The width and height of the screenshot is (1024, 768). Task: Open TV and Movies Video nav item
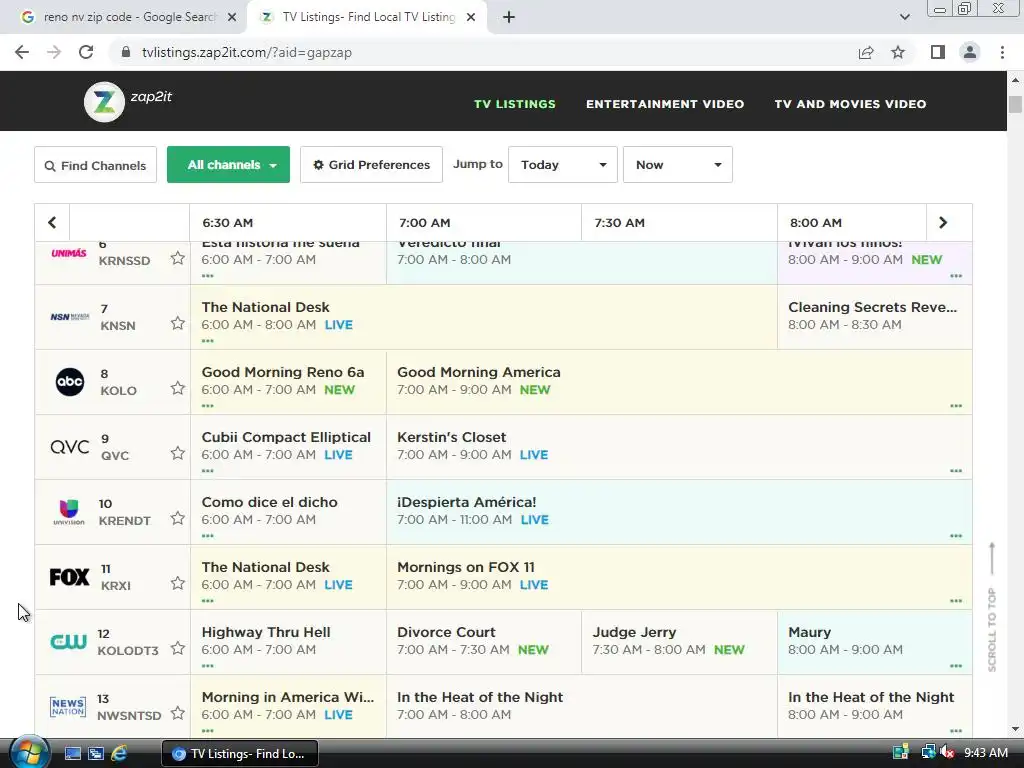click(850, 104)
